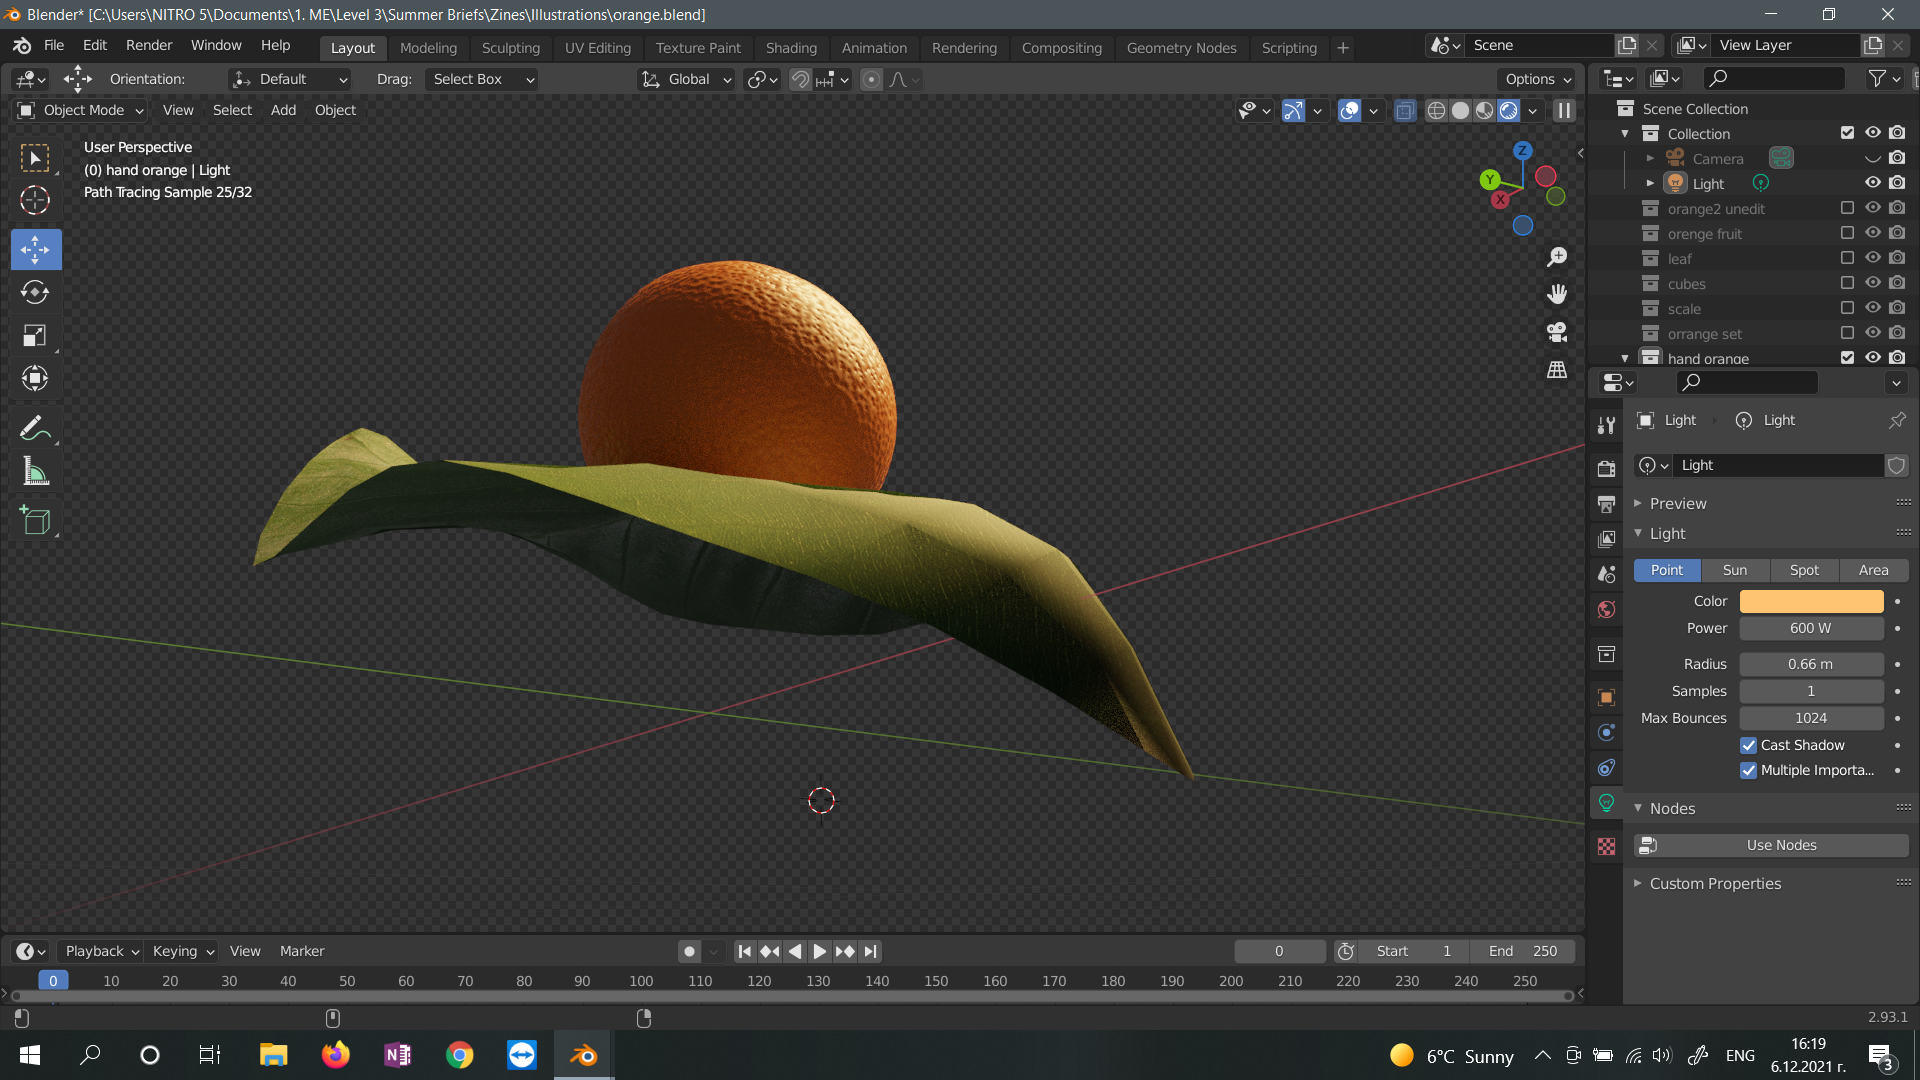The width and height of the screenshot is (1920, 1080).
Task: Open the Render menu
Action: coord(148,45)
